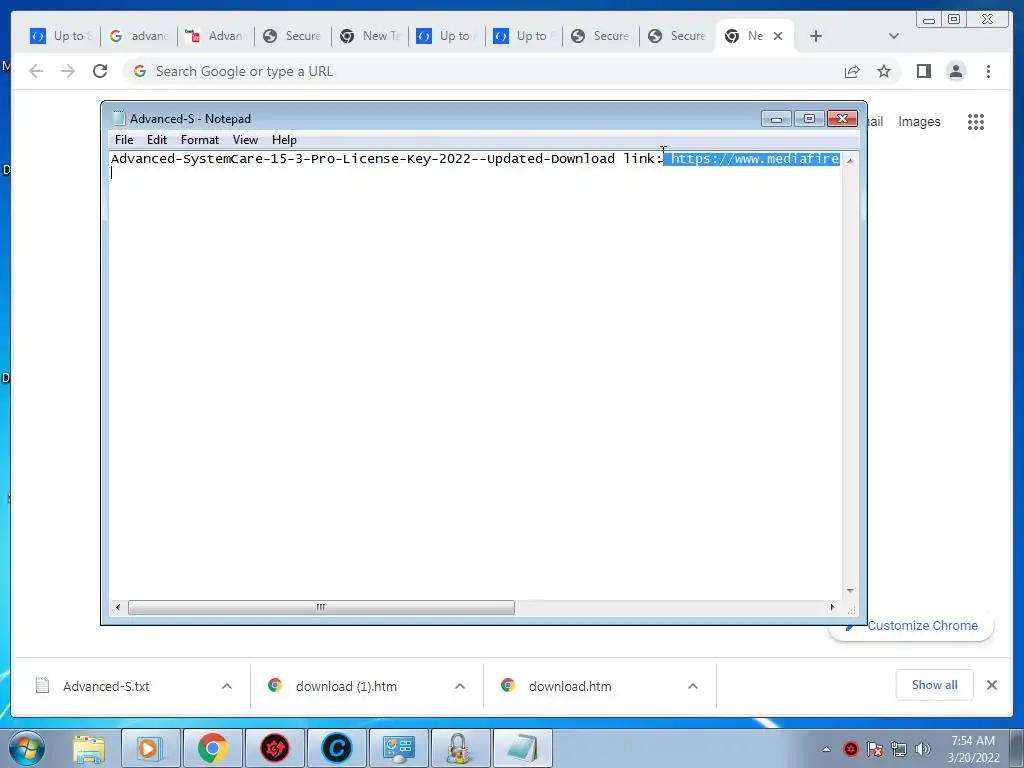Click Action Center flag tray icon
This screenshot has width=1024, height=768.
pyautogui.click(x=874, y=749)
